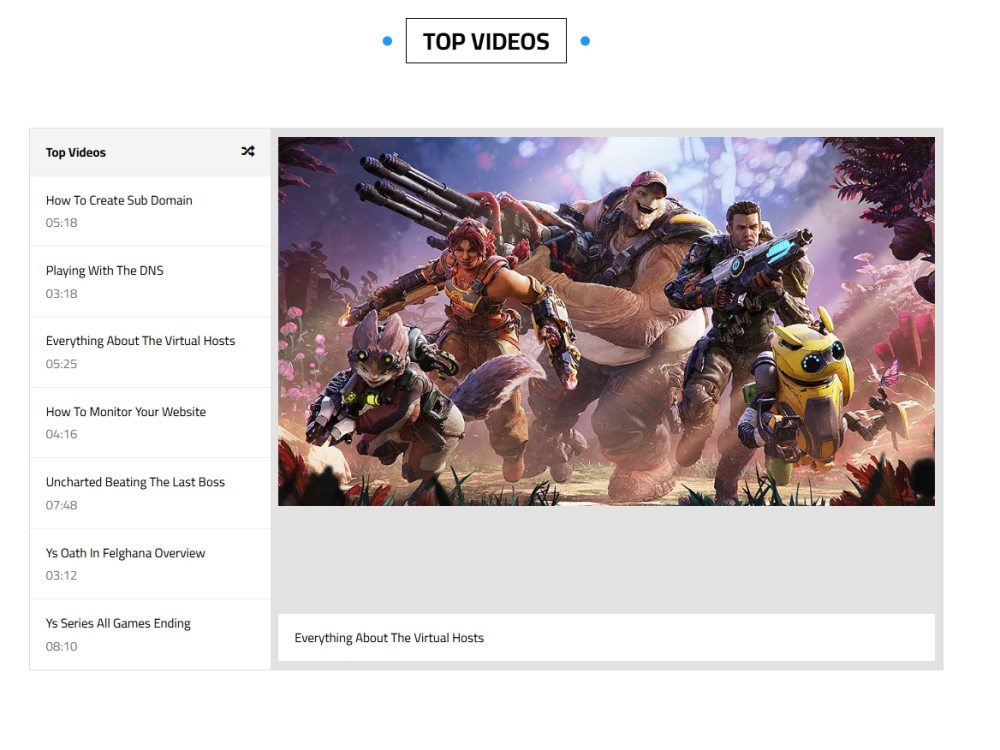
Task: Play How To Monitor Your Website
Action: [x=150, y=423]
